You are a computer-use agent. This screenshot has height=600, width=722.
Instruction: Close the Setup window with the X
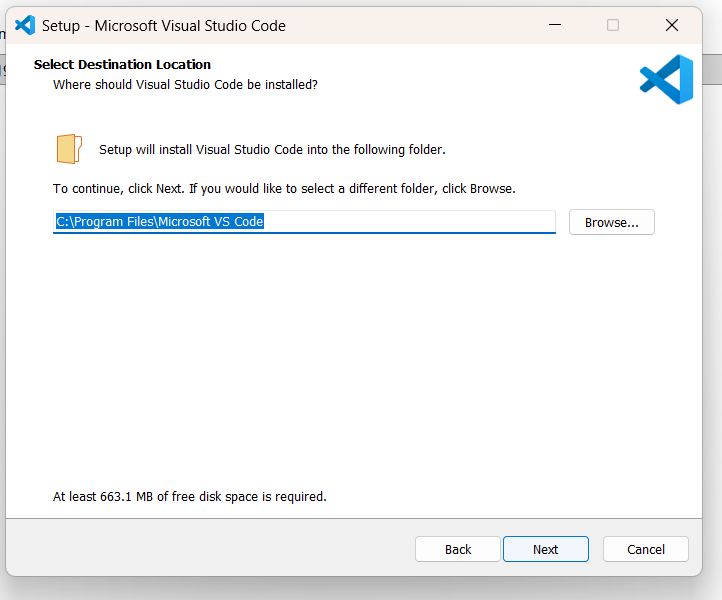[672, 25]
